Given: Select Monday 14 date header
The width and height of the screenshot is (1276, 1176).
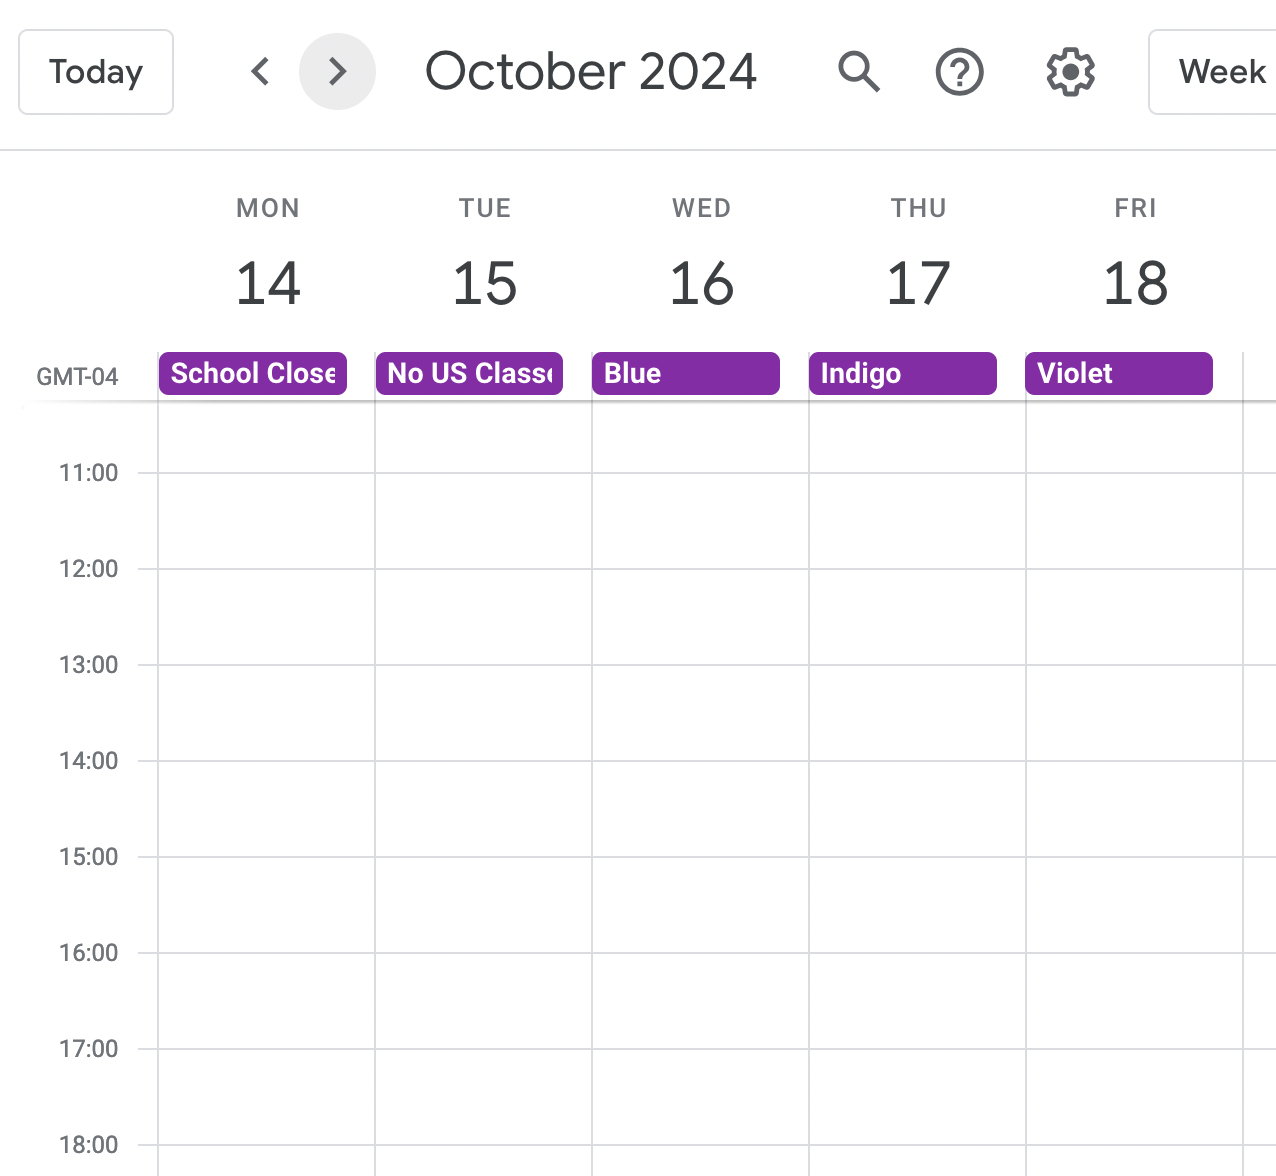Looking at the screenshot, I should tap(268, 283).
